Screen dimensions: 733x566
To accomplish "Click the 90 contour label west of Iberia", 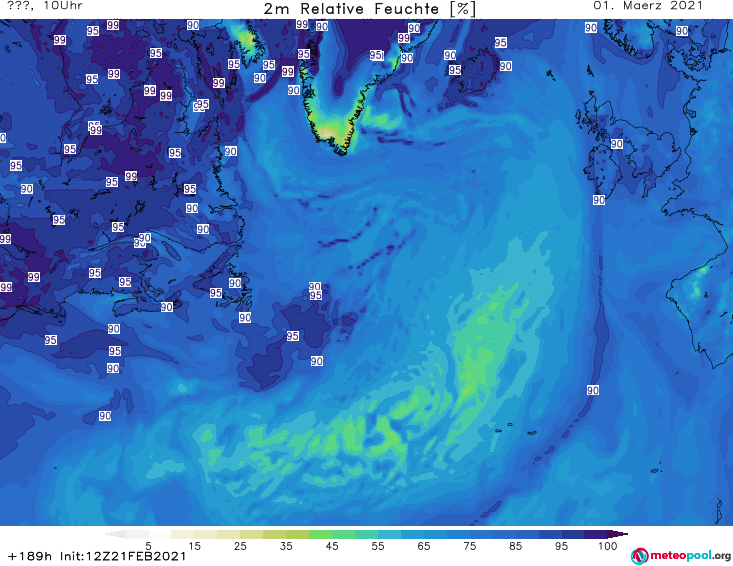I will 593,390.
